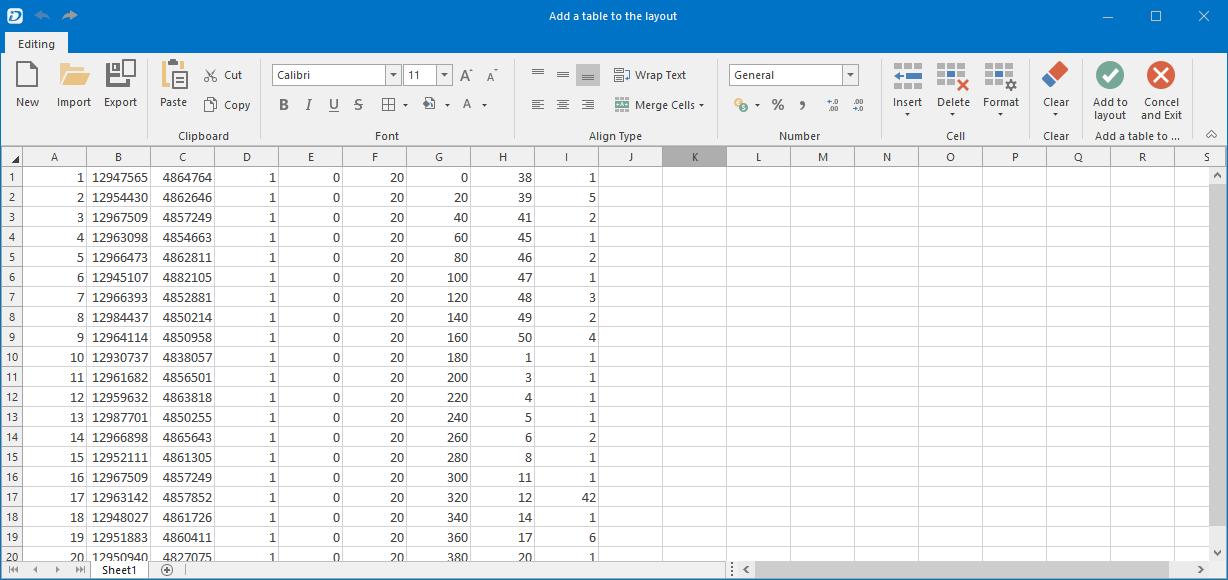Click the percent style icon
Image resolution: width=1228 pixels, height=580 pixels.
pos(778,105)
